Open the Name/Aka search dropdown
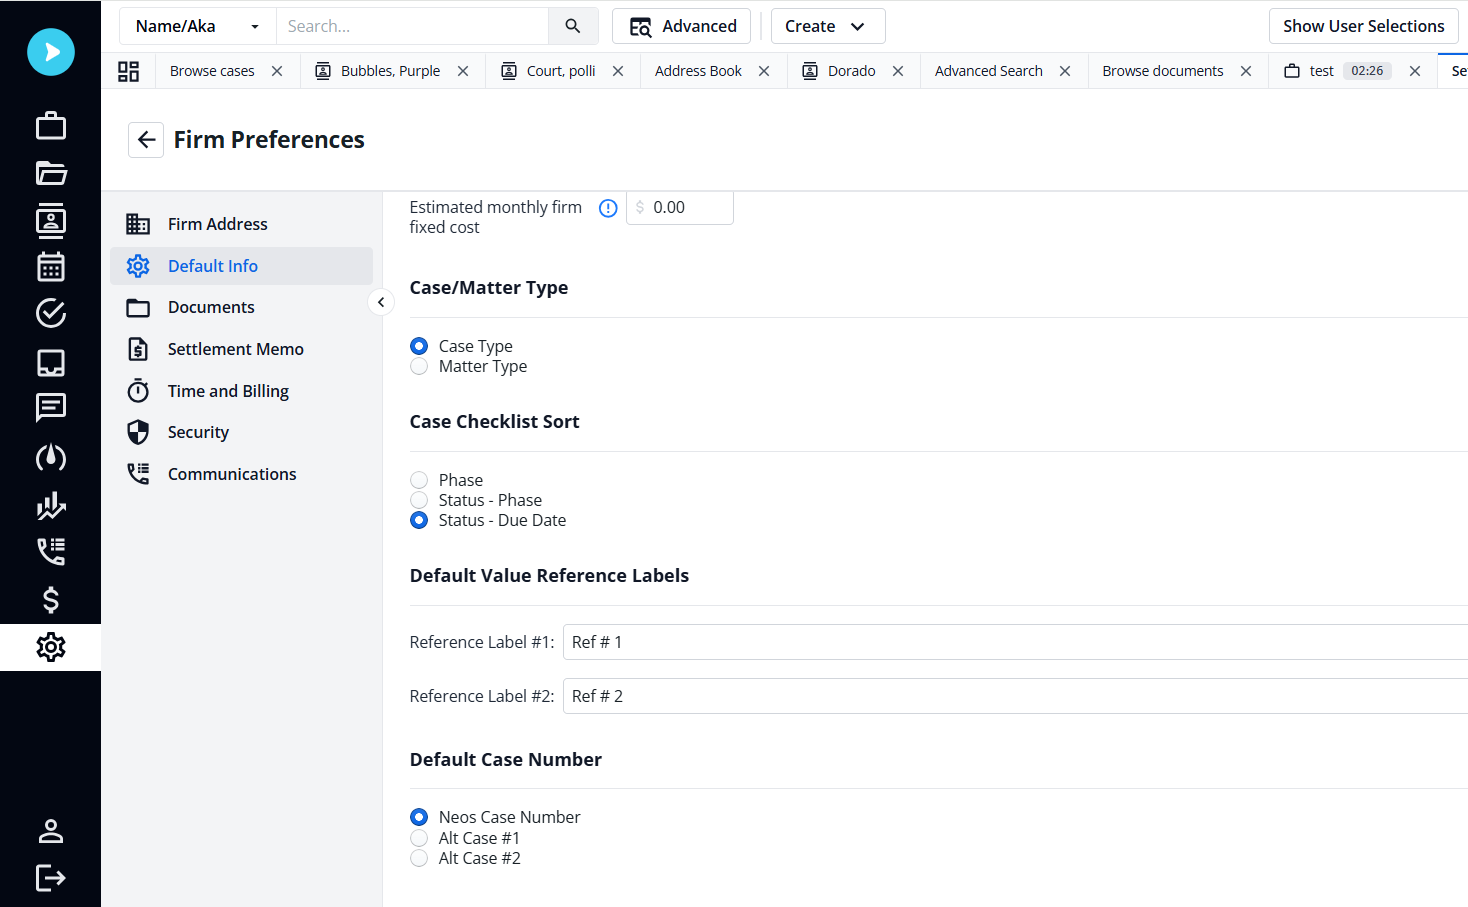Image resolution: width=1468 pixels, height=907 pixels. click(198, 26)
